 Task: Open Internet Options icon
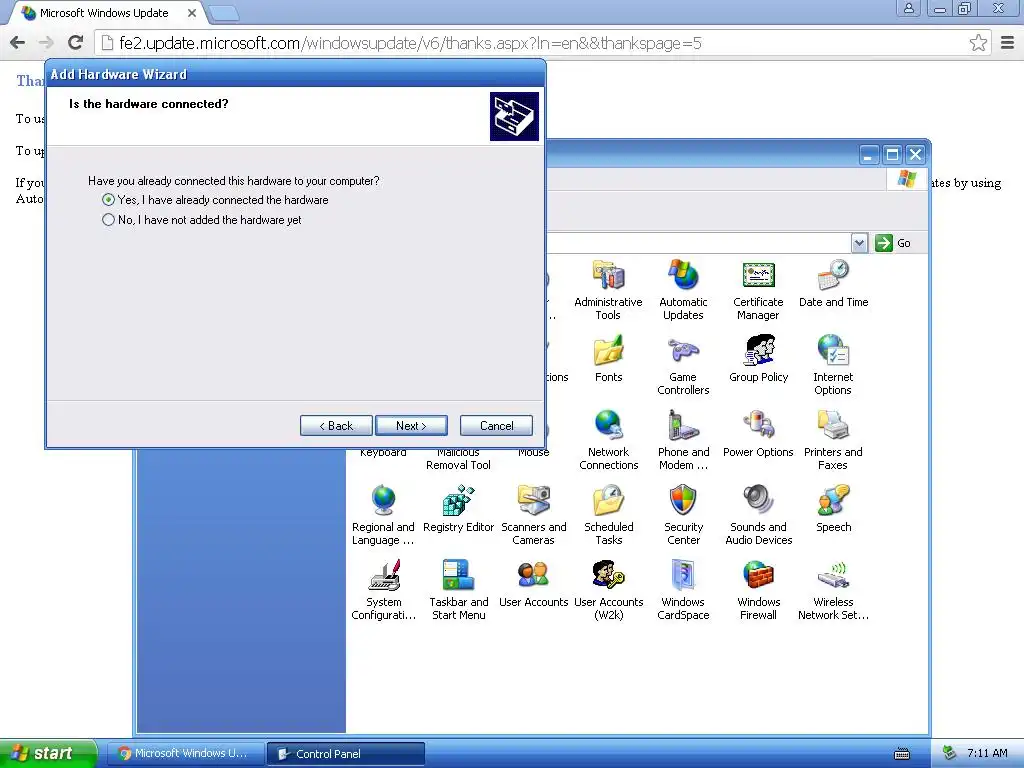coord(833,351)
